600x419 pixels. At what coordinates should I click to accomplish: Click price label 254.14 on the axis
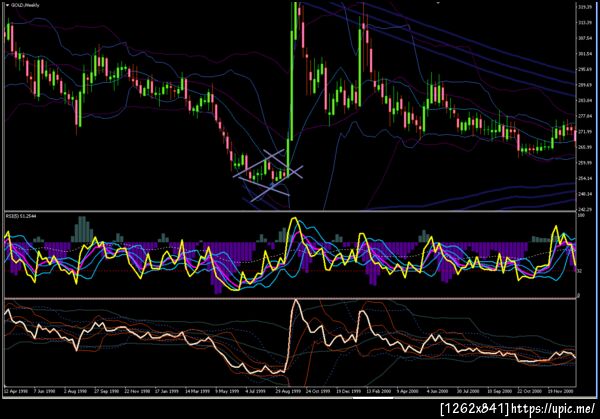click(x=584, y=178)
